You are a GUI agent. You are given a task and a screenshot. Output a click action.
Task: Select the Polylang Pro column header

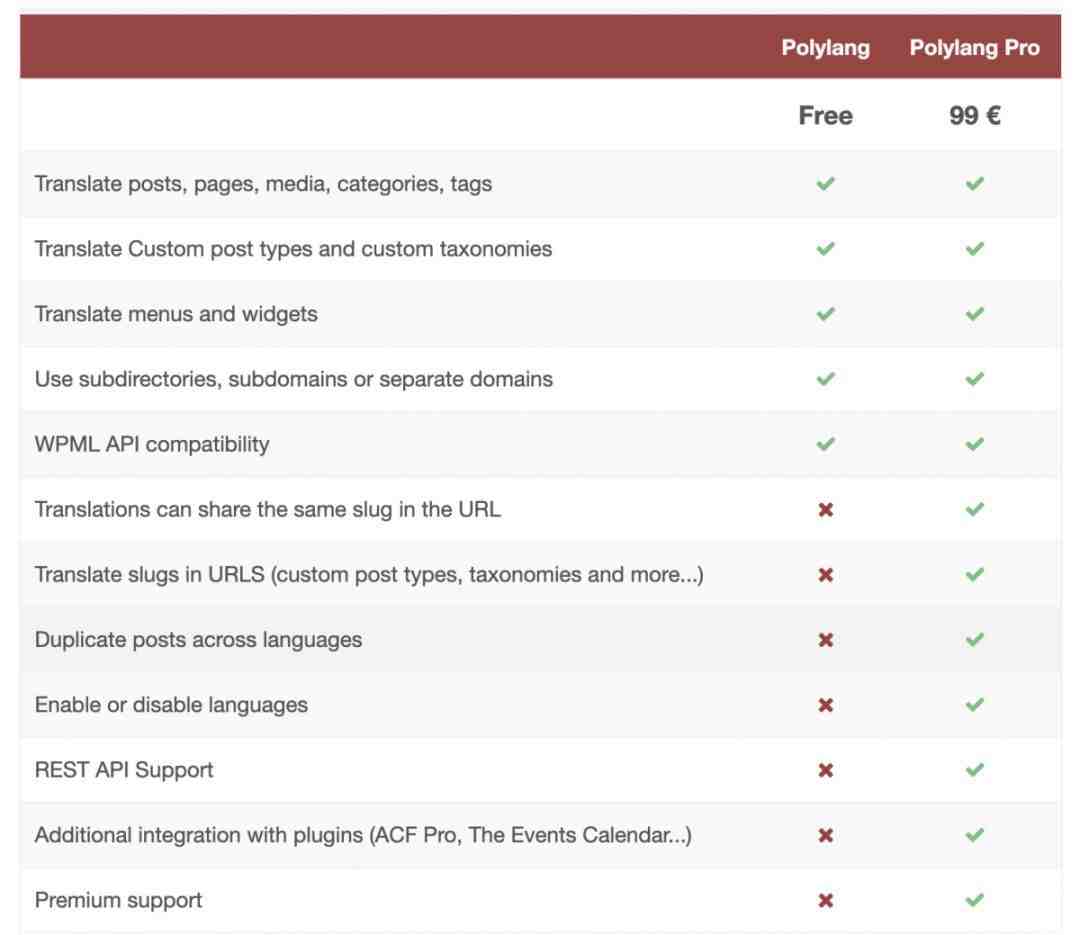click(974, 48)
